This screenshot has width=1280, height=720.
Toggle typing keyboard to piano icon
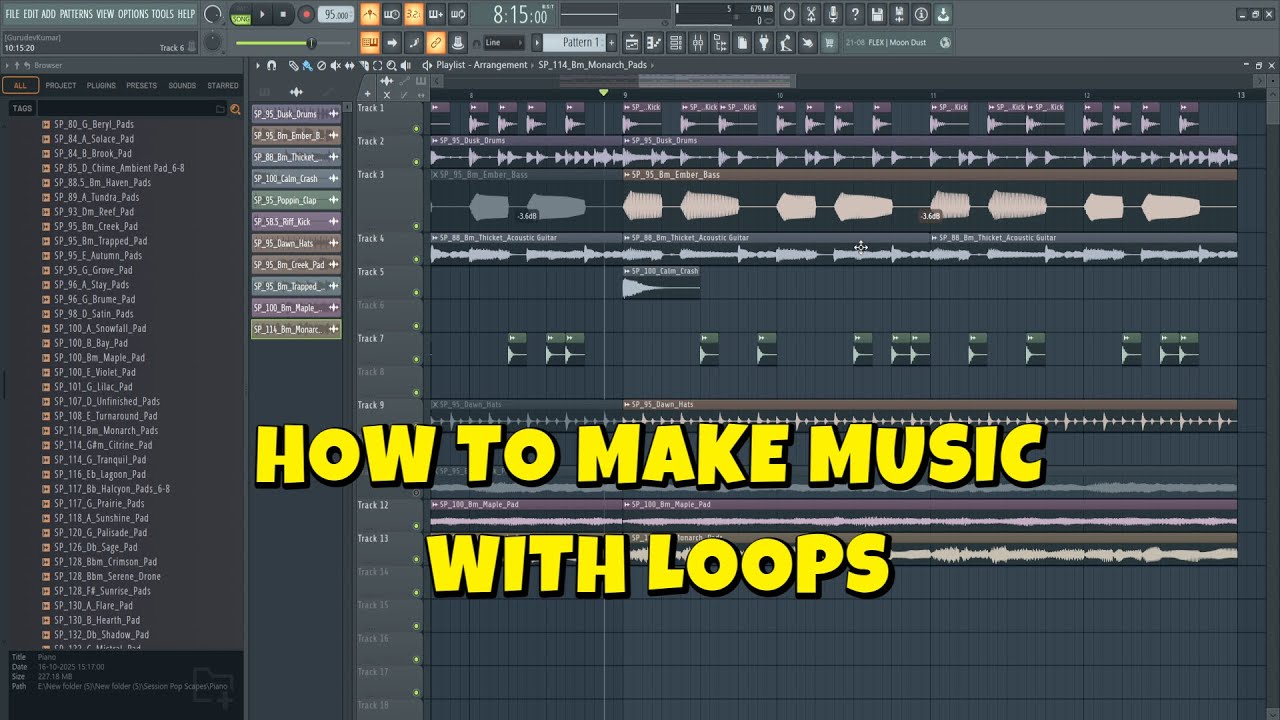(370, 42)
